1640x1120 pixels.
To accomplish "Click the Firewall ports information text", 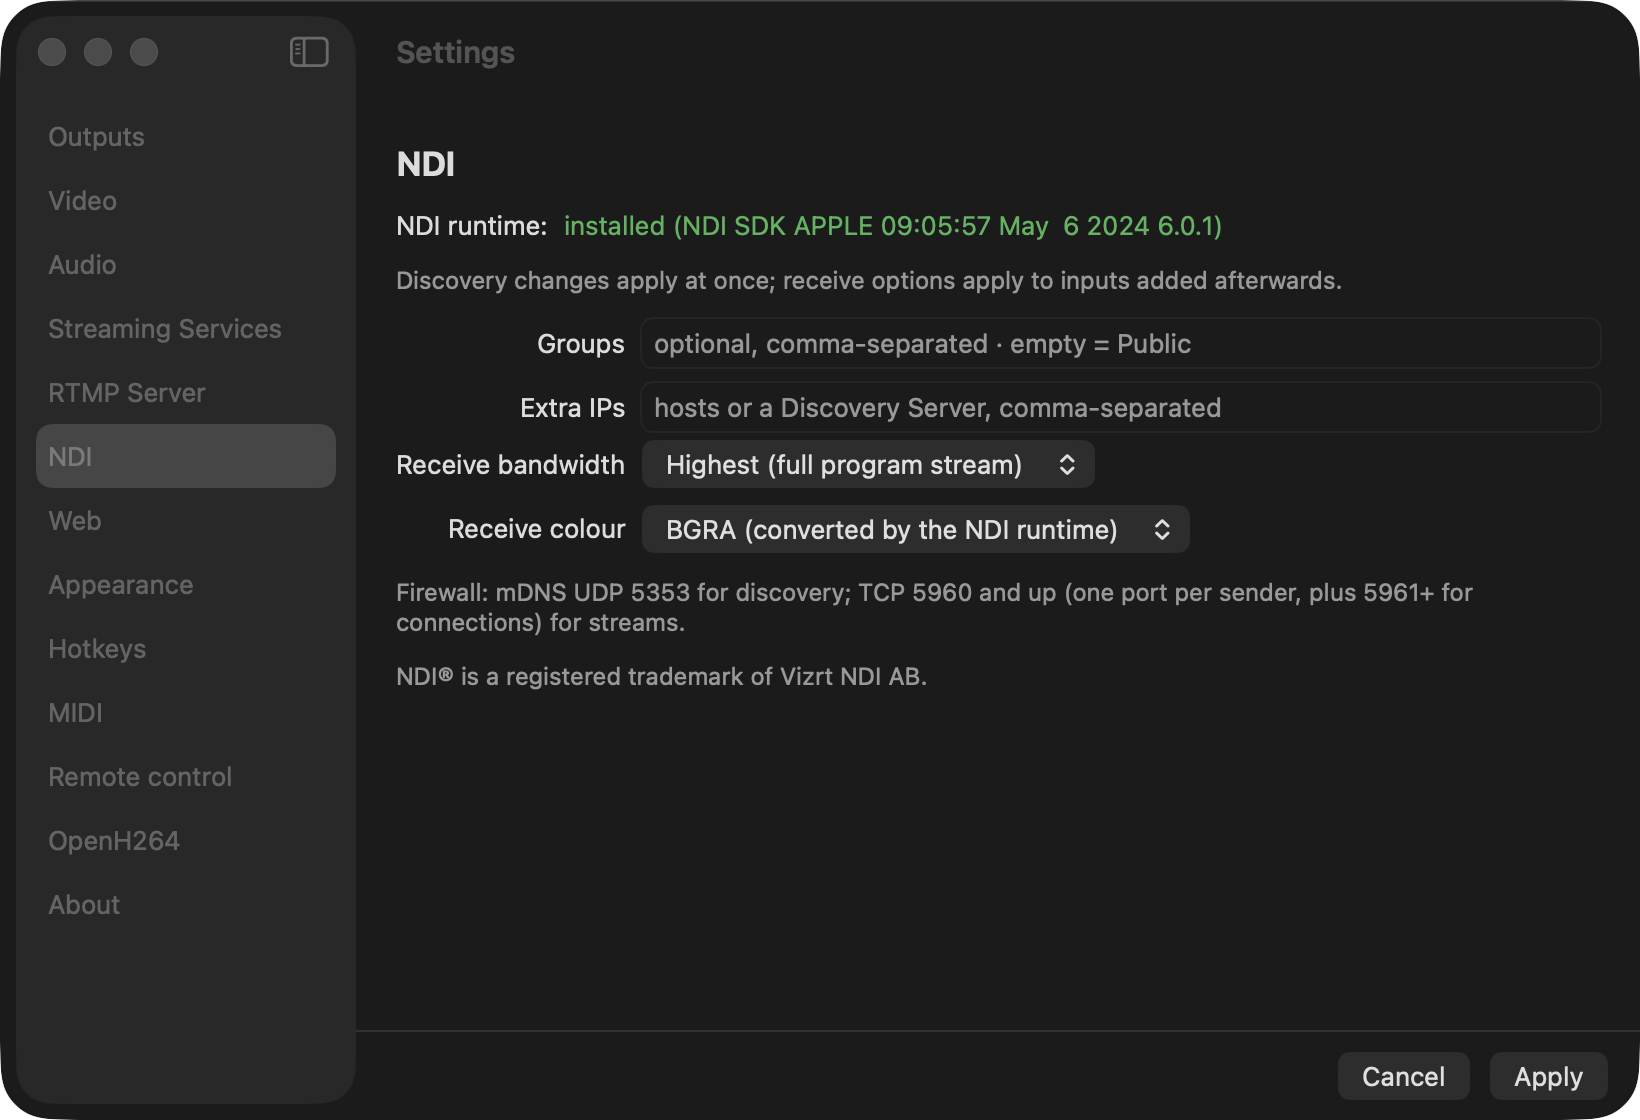I will coord(934,608).
